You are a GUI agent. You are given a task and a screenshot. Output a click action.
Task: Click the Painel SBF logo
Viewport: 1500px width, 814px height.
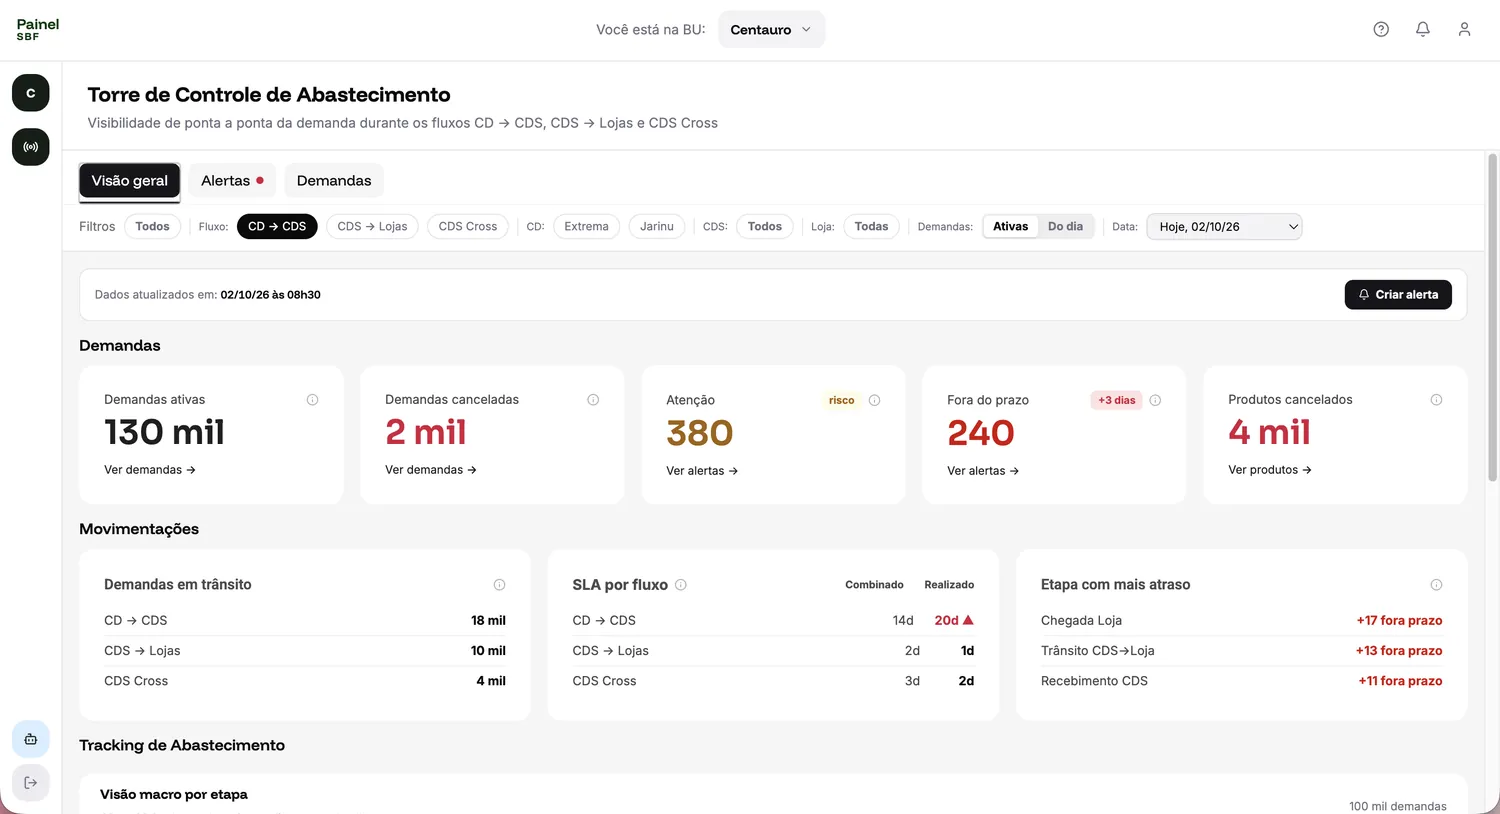(x=38, y=29)
